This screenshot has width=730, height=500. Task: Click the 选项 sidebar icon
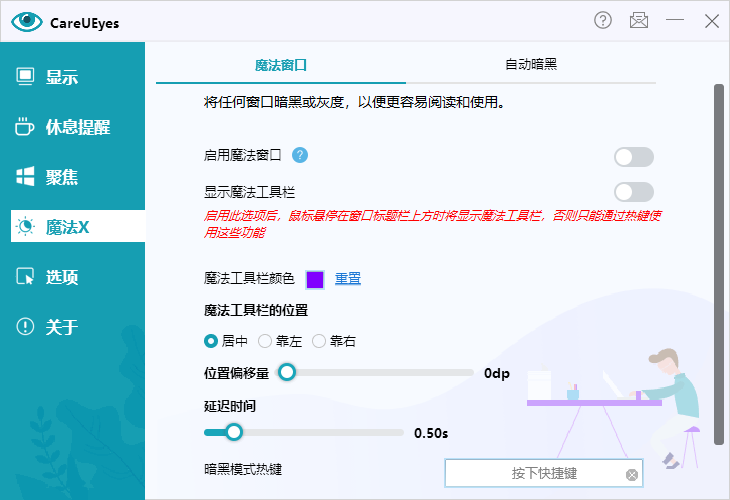pyautogui.click(x=26, y=277)
